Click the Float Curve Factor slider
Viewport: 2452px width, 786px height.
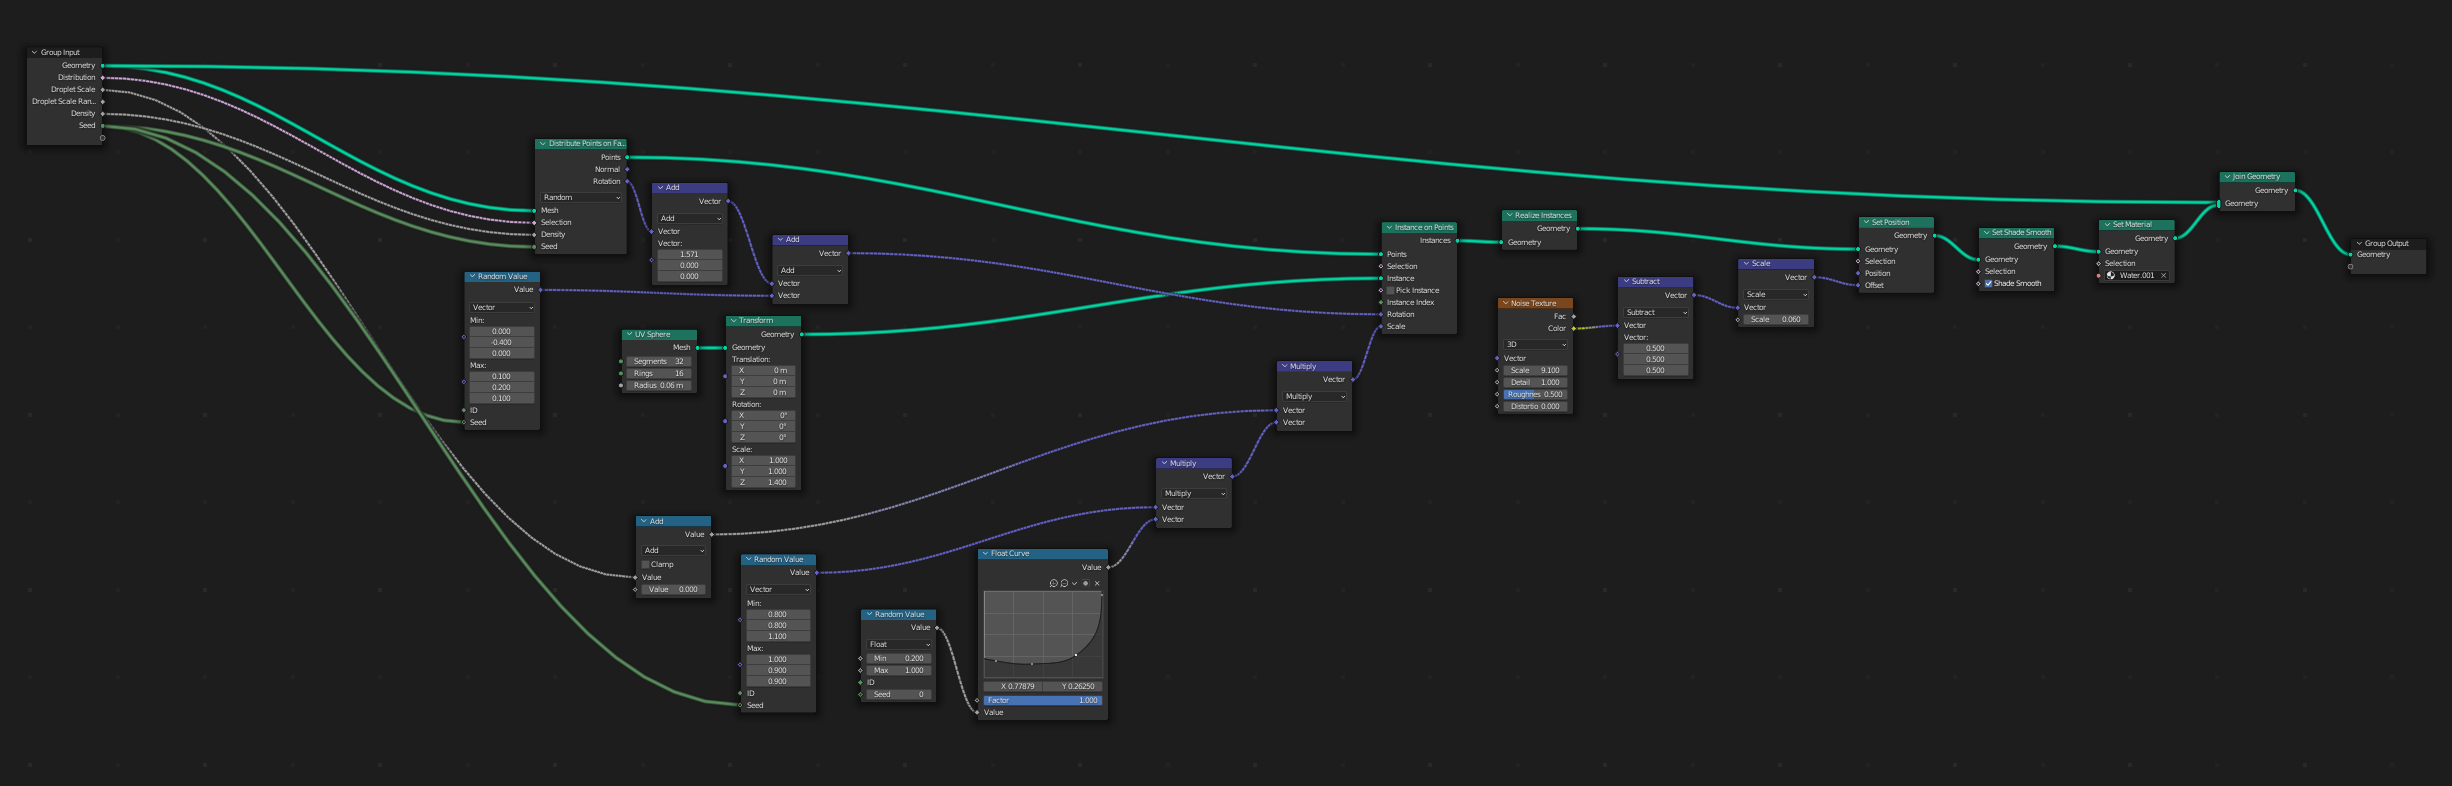point(1042,700)
